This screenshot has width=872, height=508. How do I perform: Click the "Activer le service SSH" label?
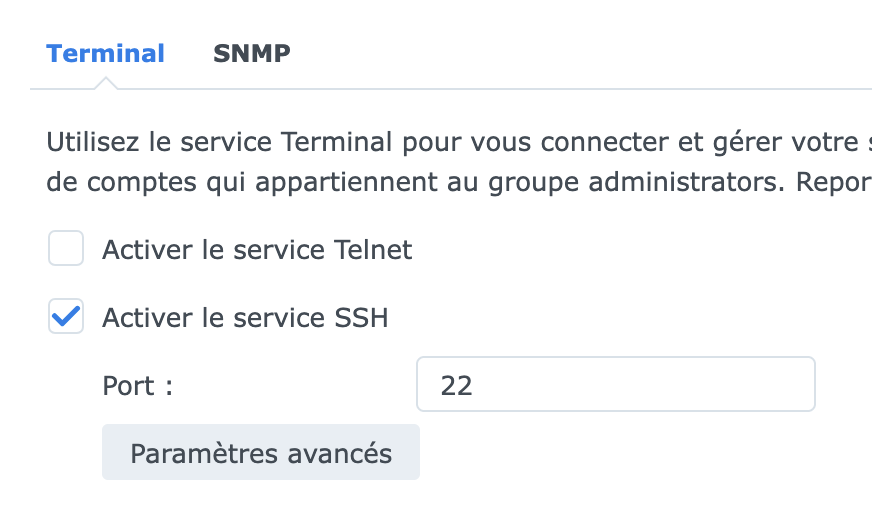click(245, 318)
